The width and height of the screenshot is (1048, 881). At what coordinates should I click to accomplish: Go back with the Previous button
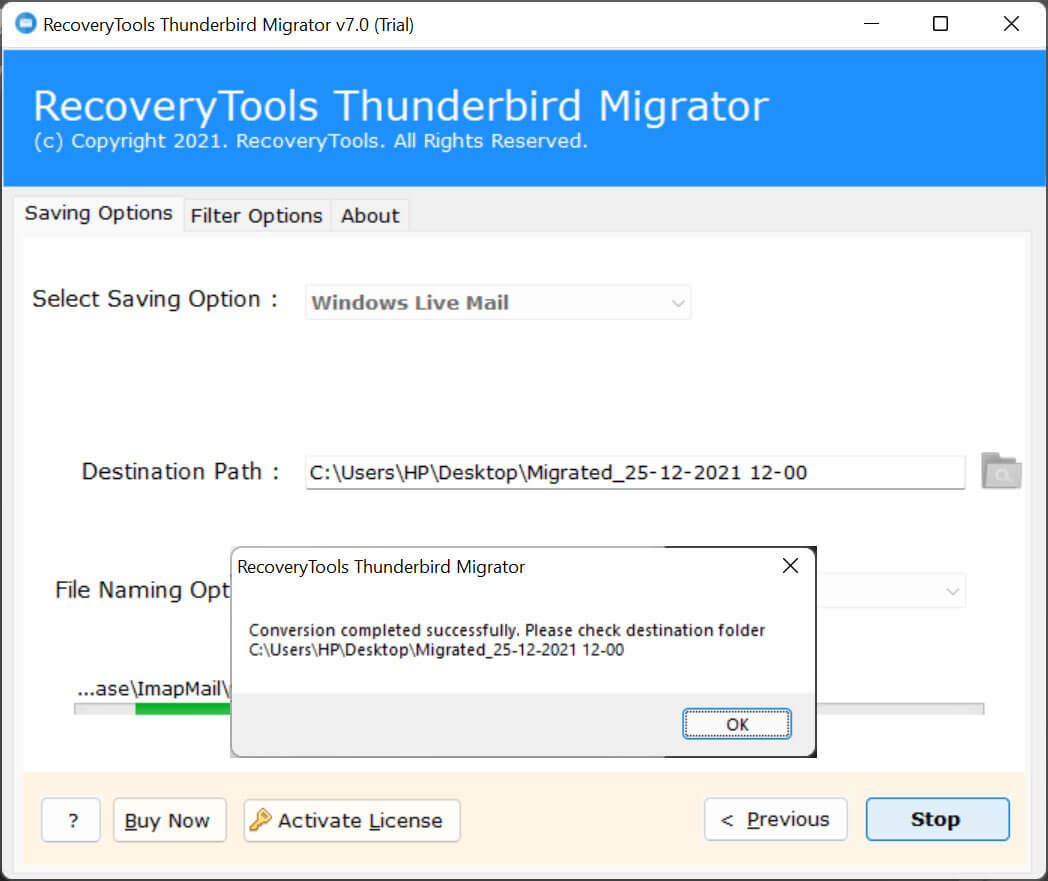[775, 819]
